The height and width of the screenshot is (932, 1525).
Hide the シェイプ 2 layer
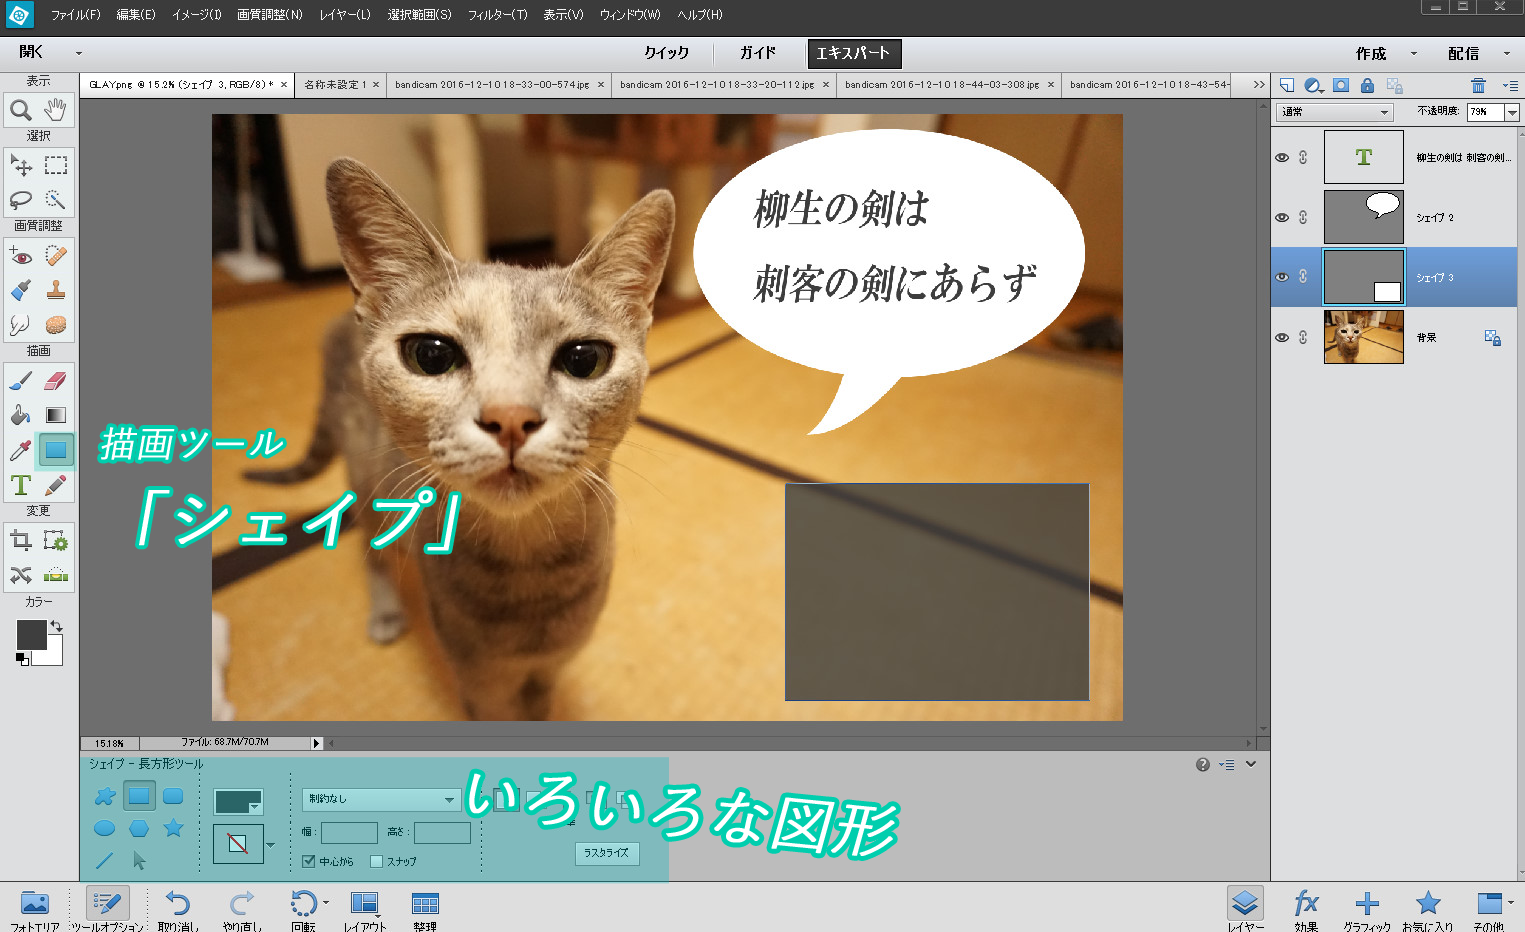click(x=1282, y=217)
